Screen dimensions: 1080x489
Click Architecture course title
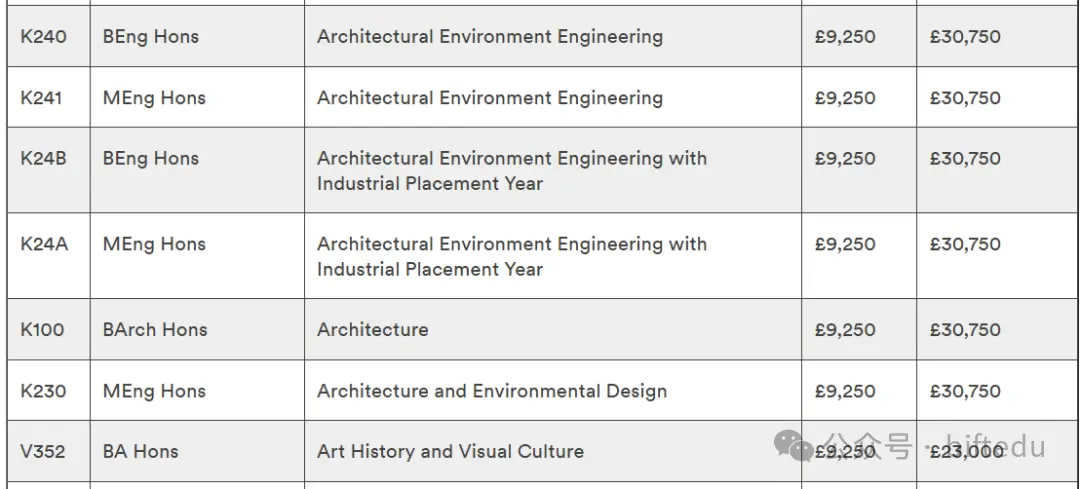373,329
